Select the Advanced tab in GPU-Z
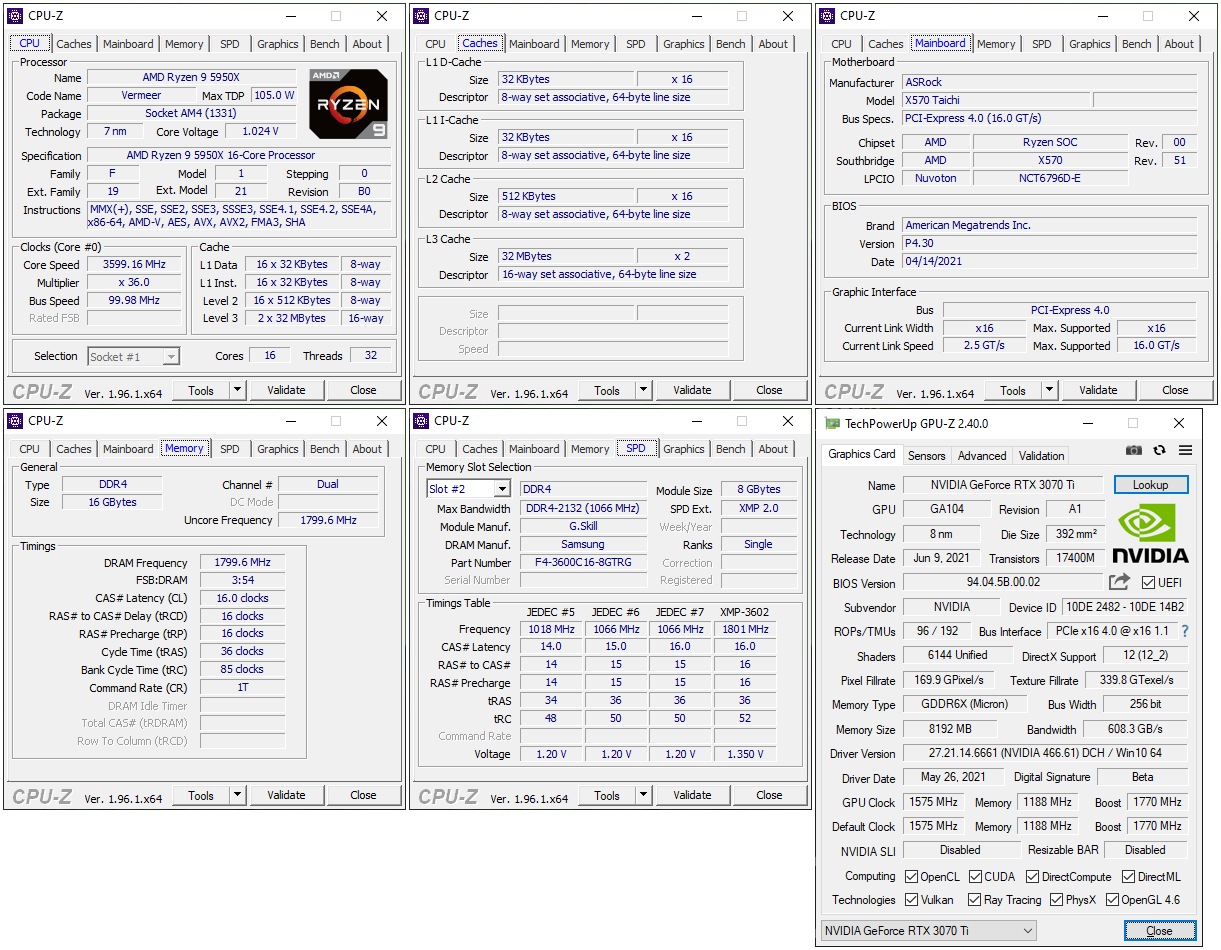Image resolution: width=1221 pixels, height=950 pixels. (982, 456)
